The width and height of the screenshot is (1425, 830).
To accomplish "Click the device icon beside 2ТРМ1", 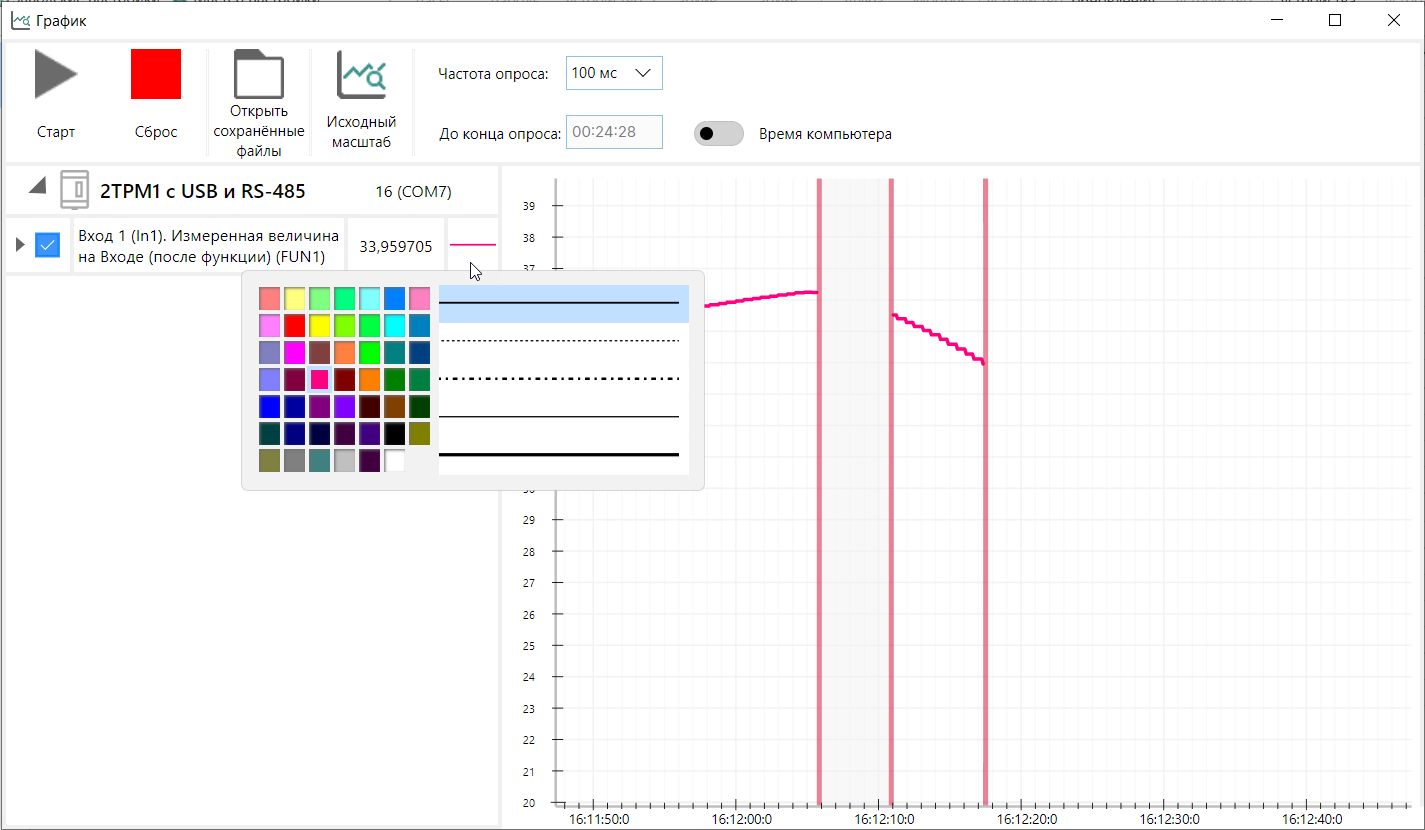I will click(75, 189).
